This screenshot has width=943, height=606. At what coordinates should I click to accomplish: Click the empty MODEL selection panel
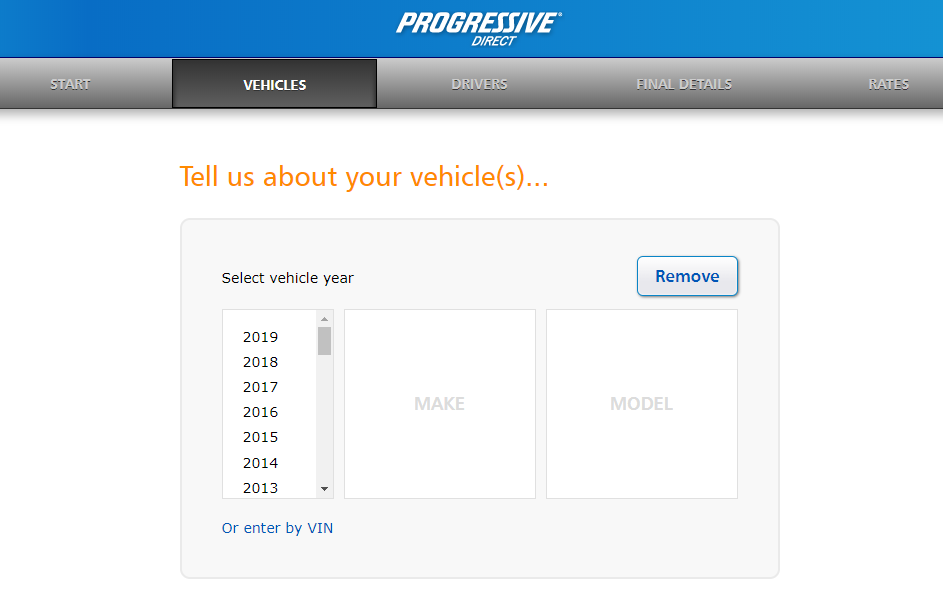pos(641,403)
